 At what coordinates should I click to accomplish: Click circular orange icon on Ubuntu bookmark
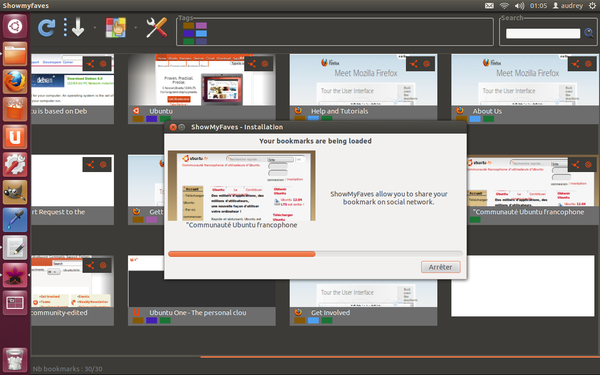point(265,64)
